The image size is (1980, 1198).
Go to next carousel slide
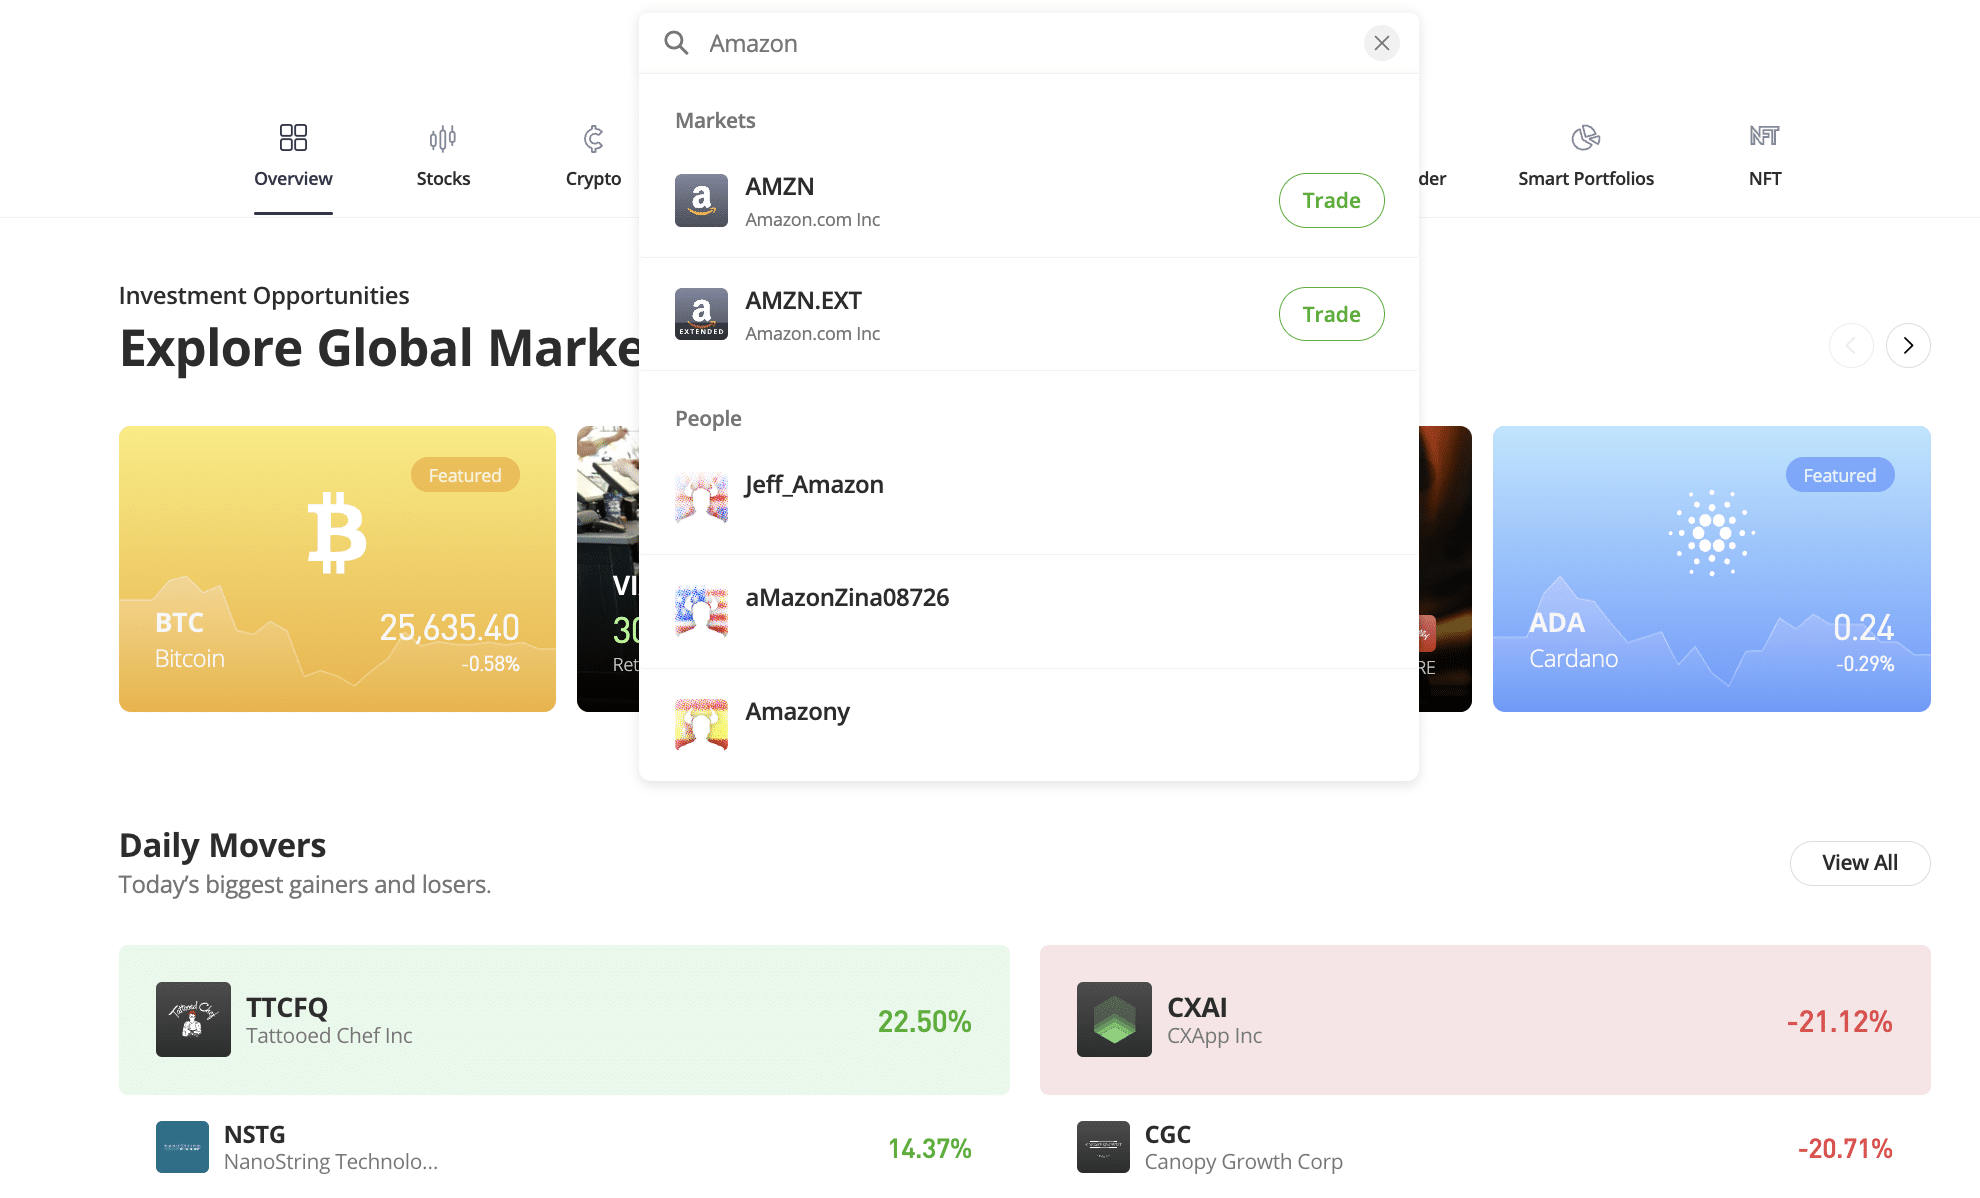pos(1908,346)
